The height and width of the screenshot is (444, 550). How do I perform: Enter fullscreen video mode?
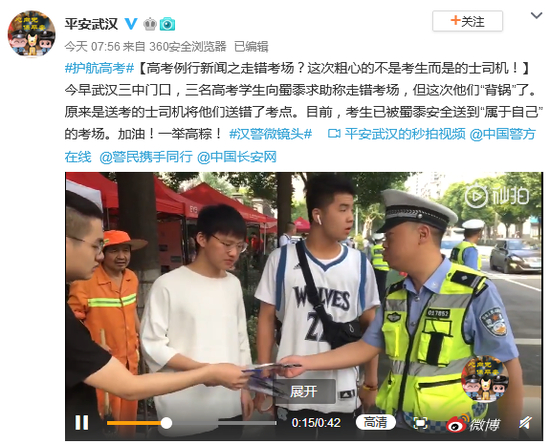pos(420,423)
